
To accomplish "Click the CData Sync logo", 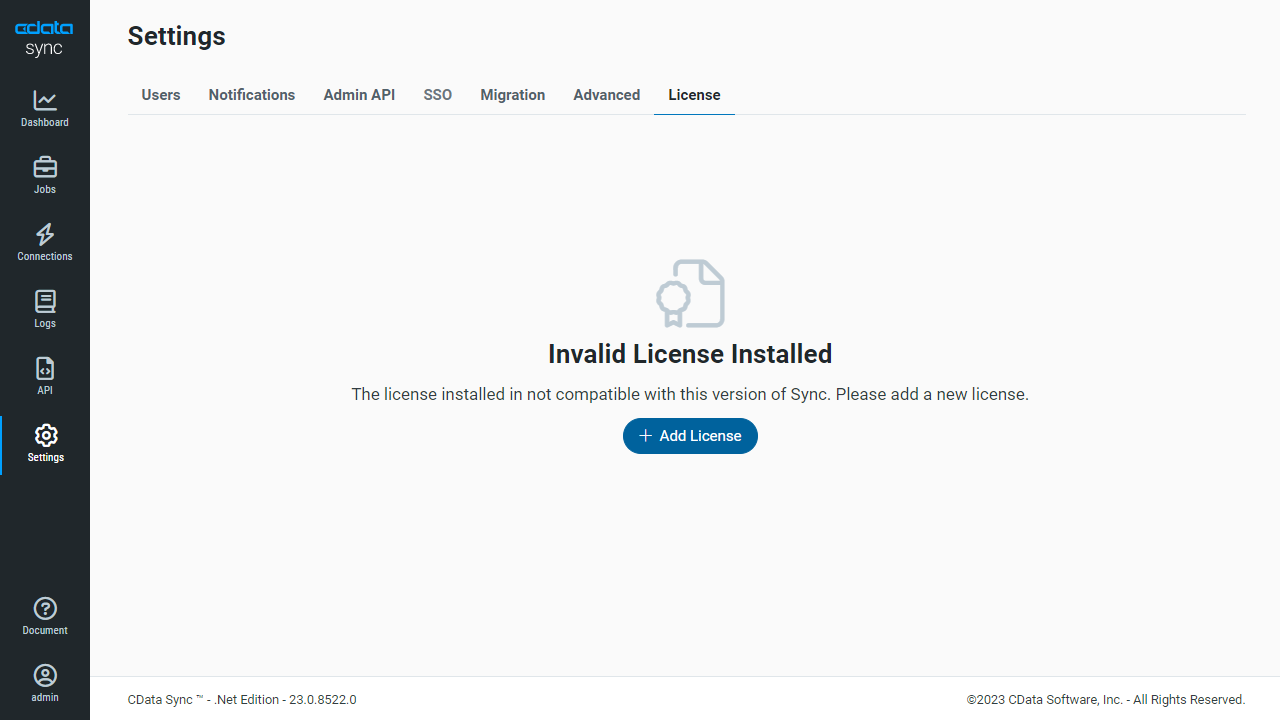I will (44, 39).
